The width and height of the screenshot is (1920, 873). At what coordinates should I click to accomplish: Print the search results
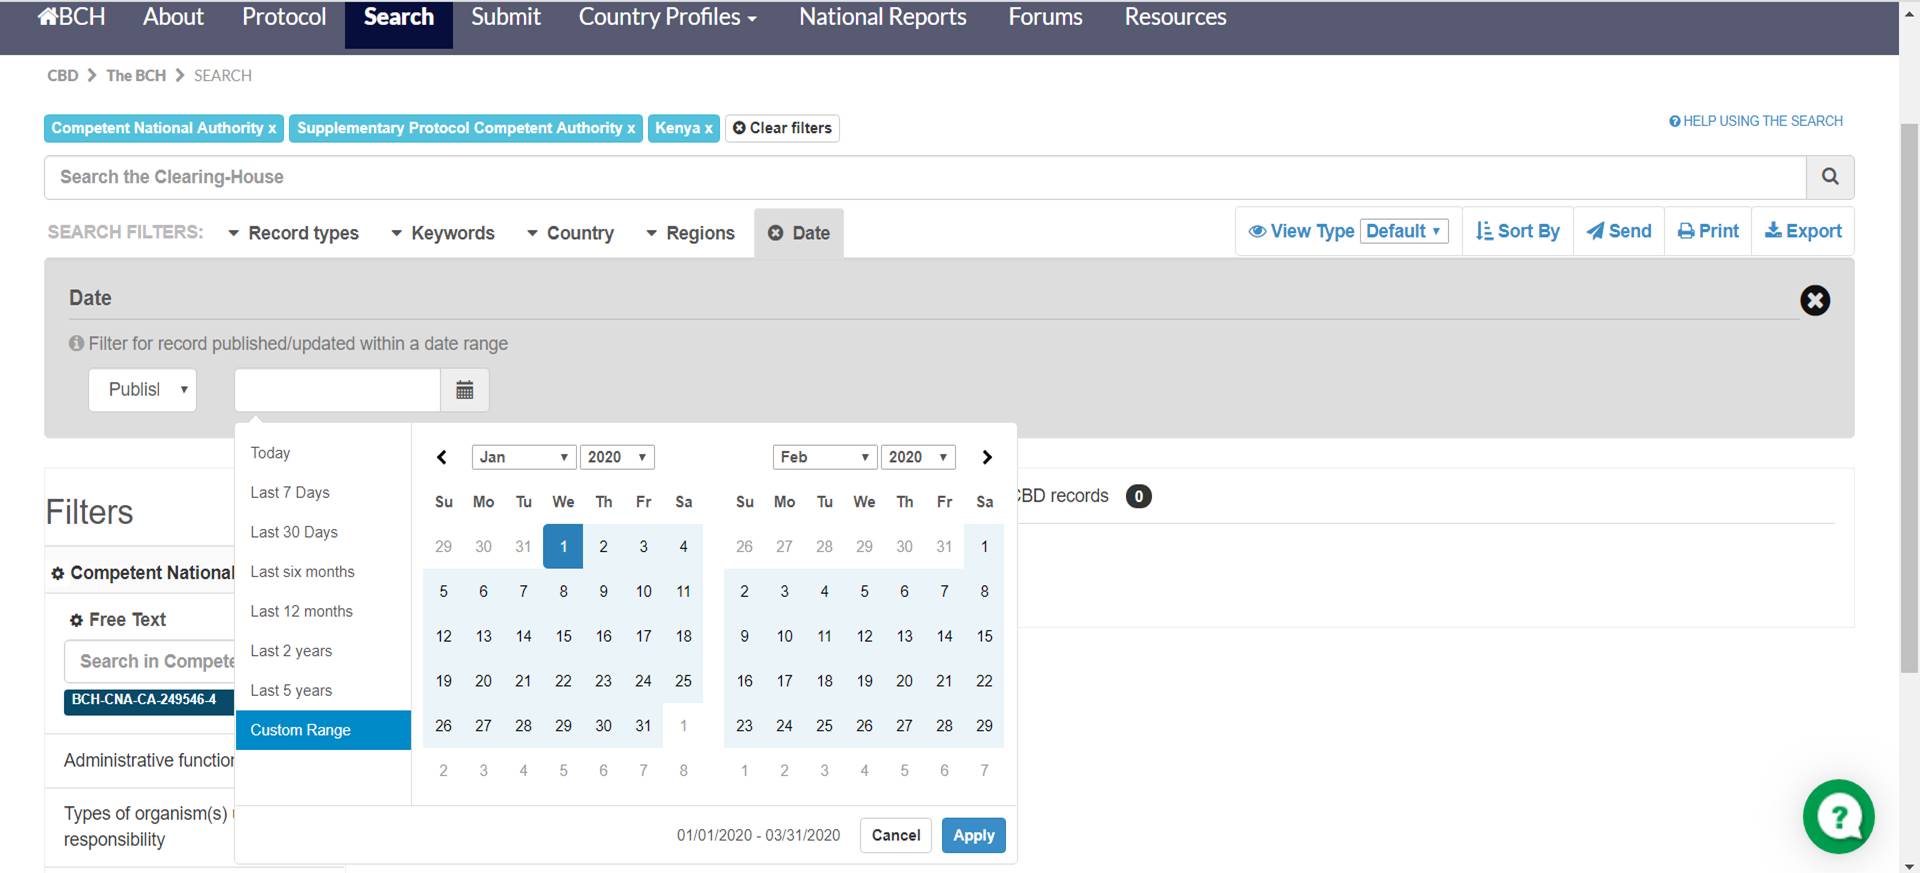[1708, 231]
